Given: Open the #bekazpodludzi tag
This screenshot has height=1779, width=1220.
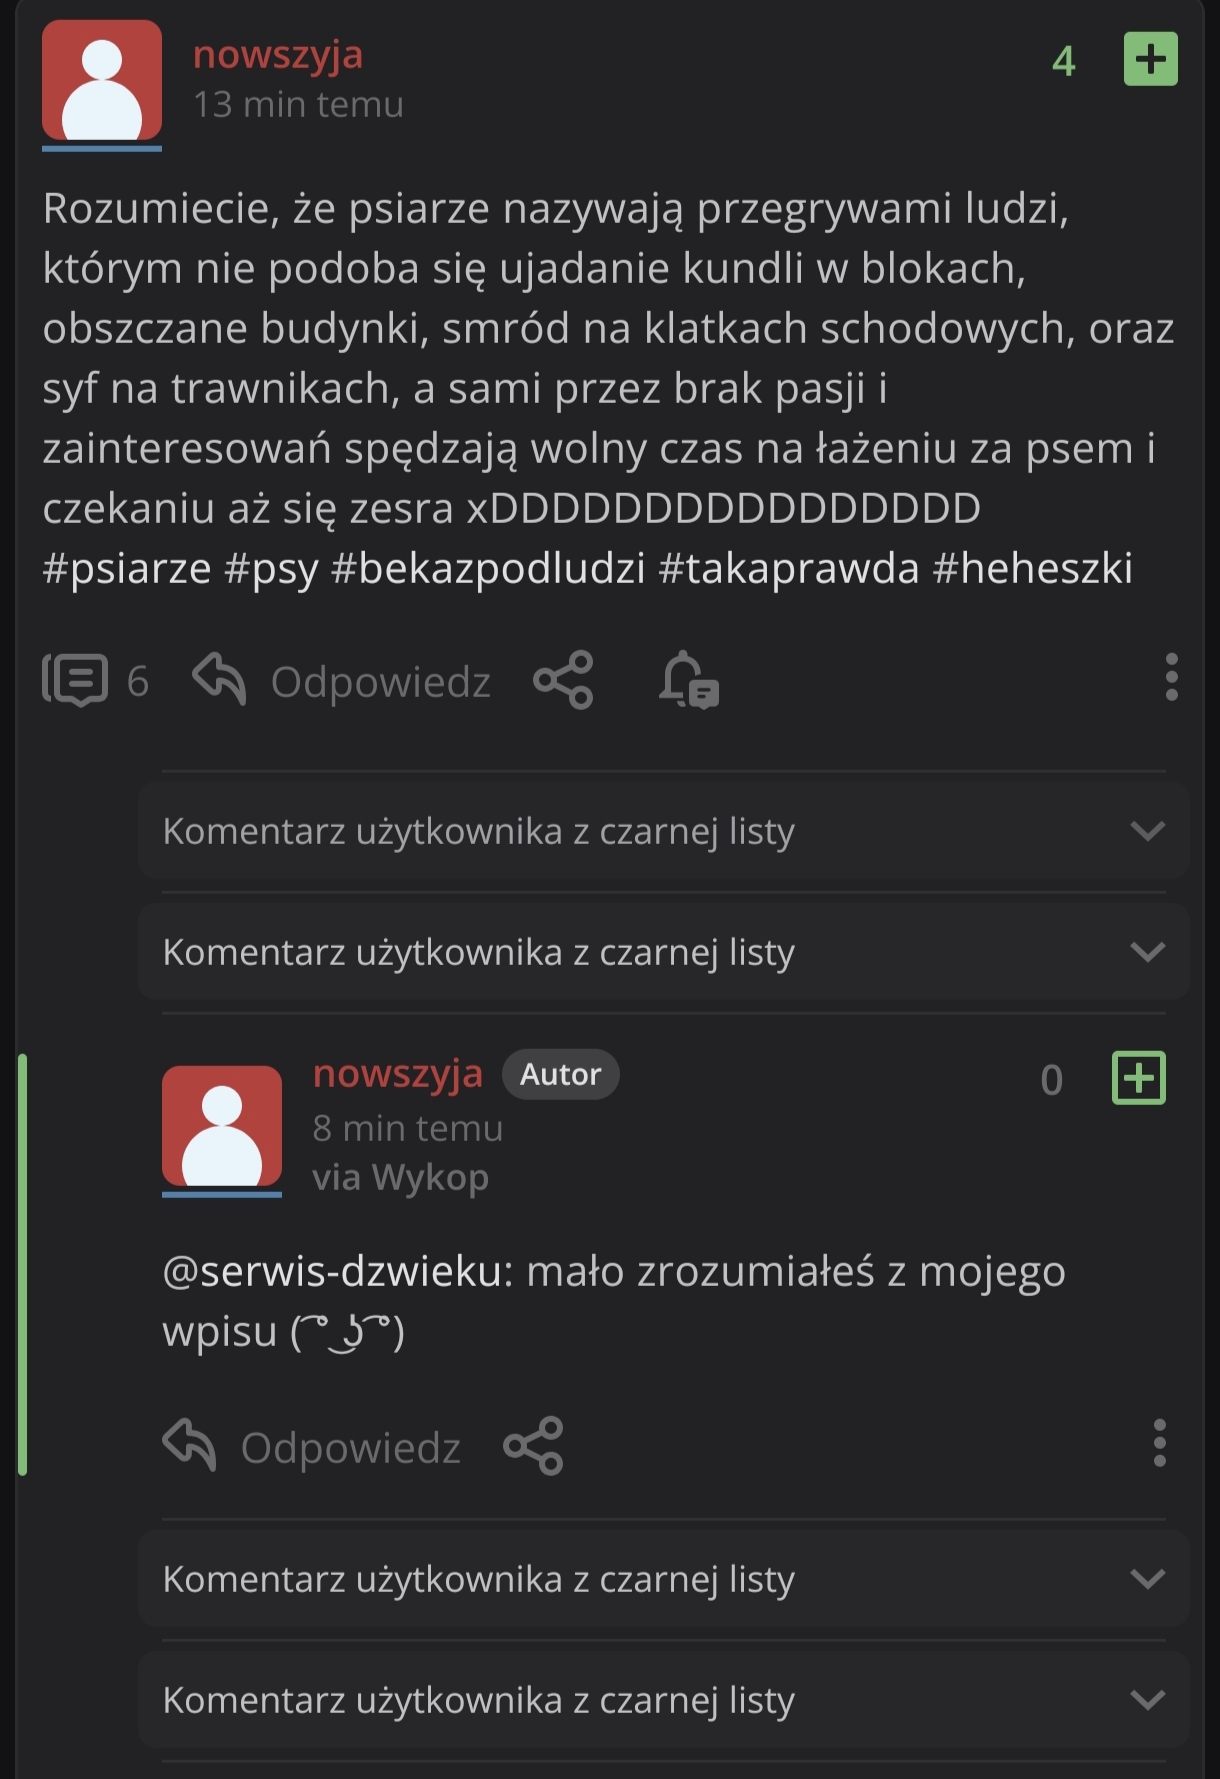Looking at the screenshot, I should 487,568.
